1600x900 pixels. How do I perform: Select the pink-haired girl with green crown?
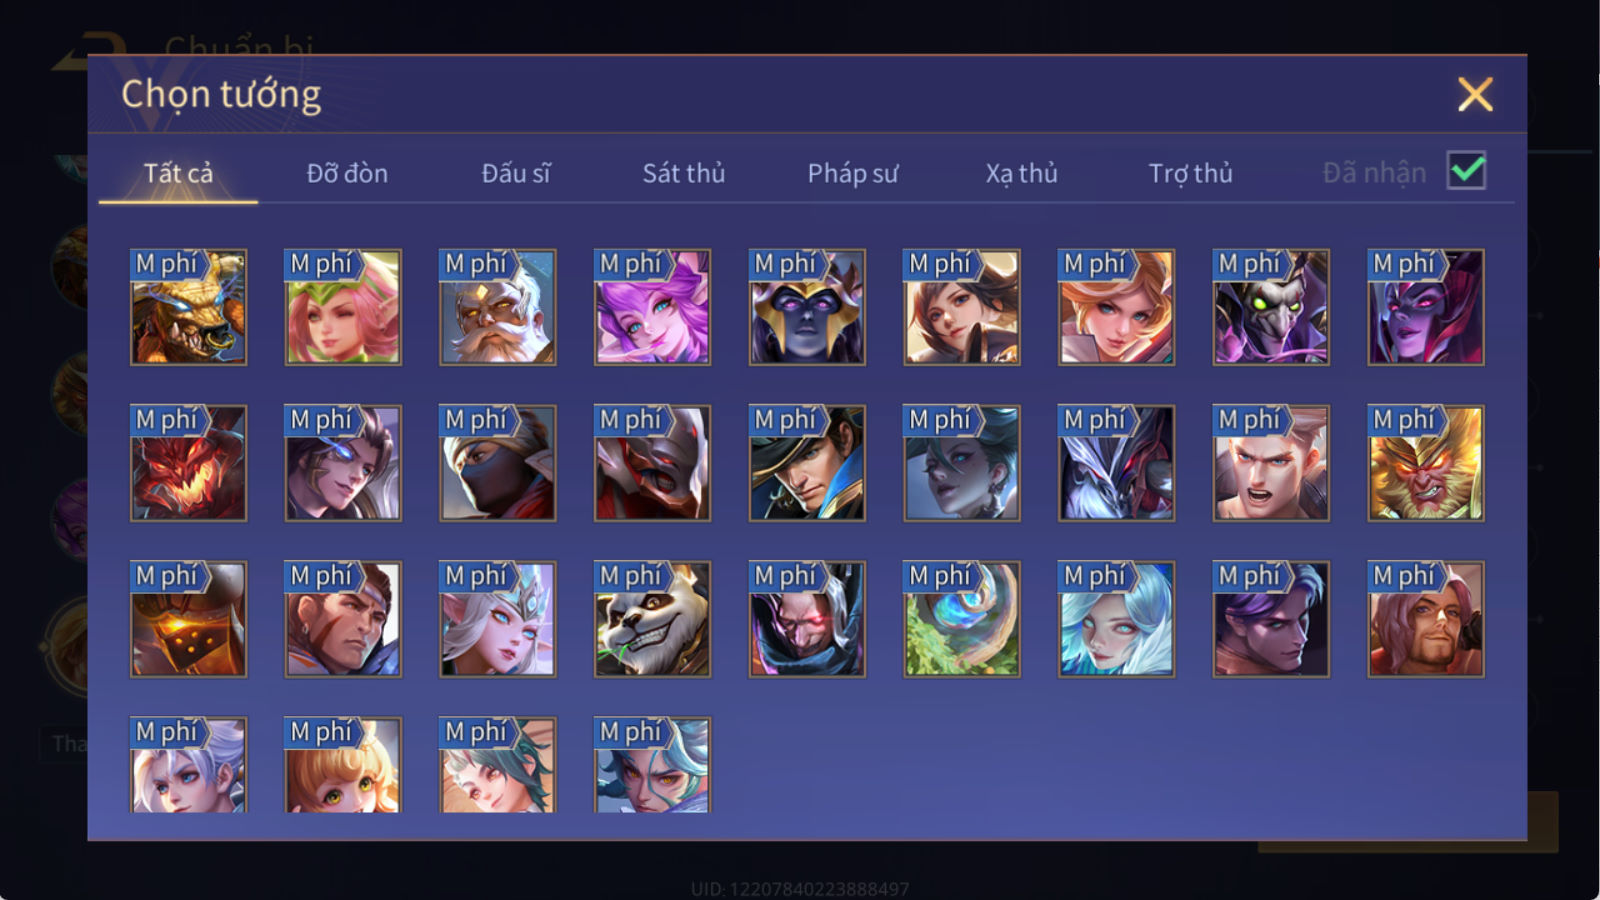343,307
